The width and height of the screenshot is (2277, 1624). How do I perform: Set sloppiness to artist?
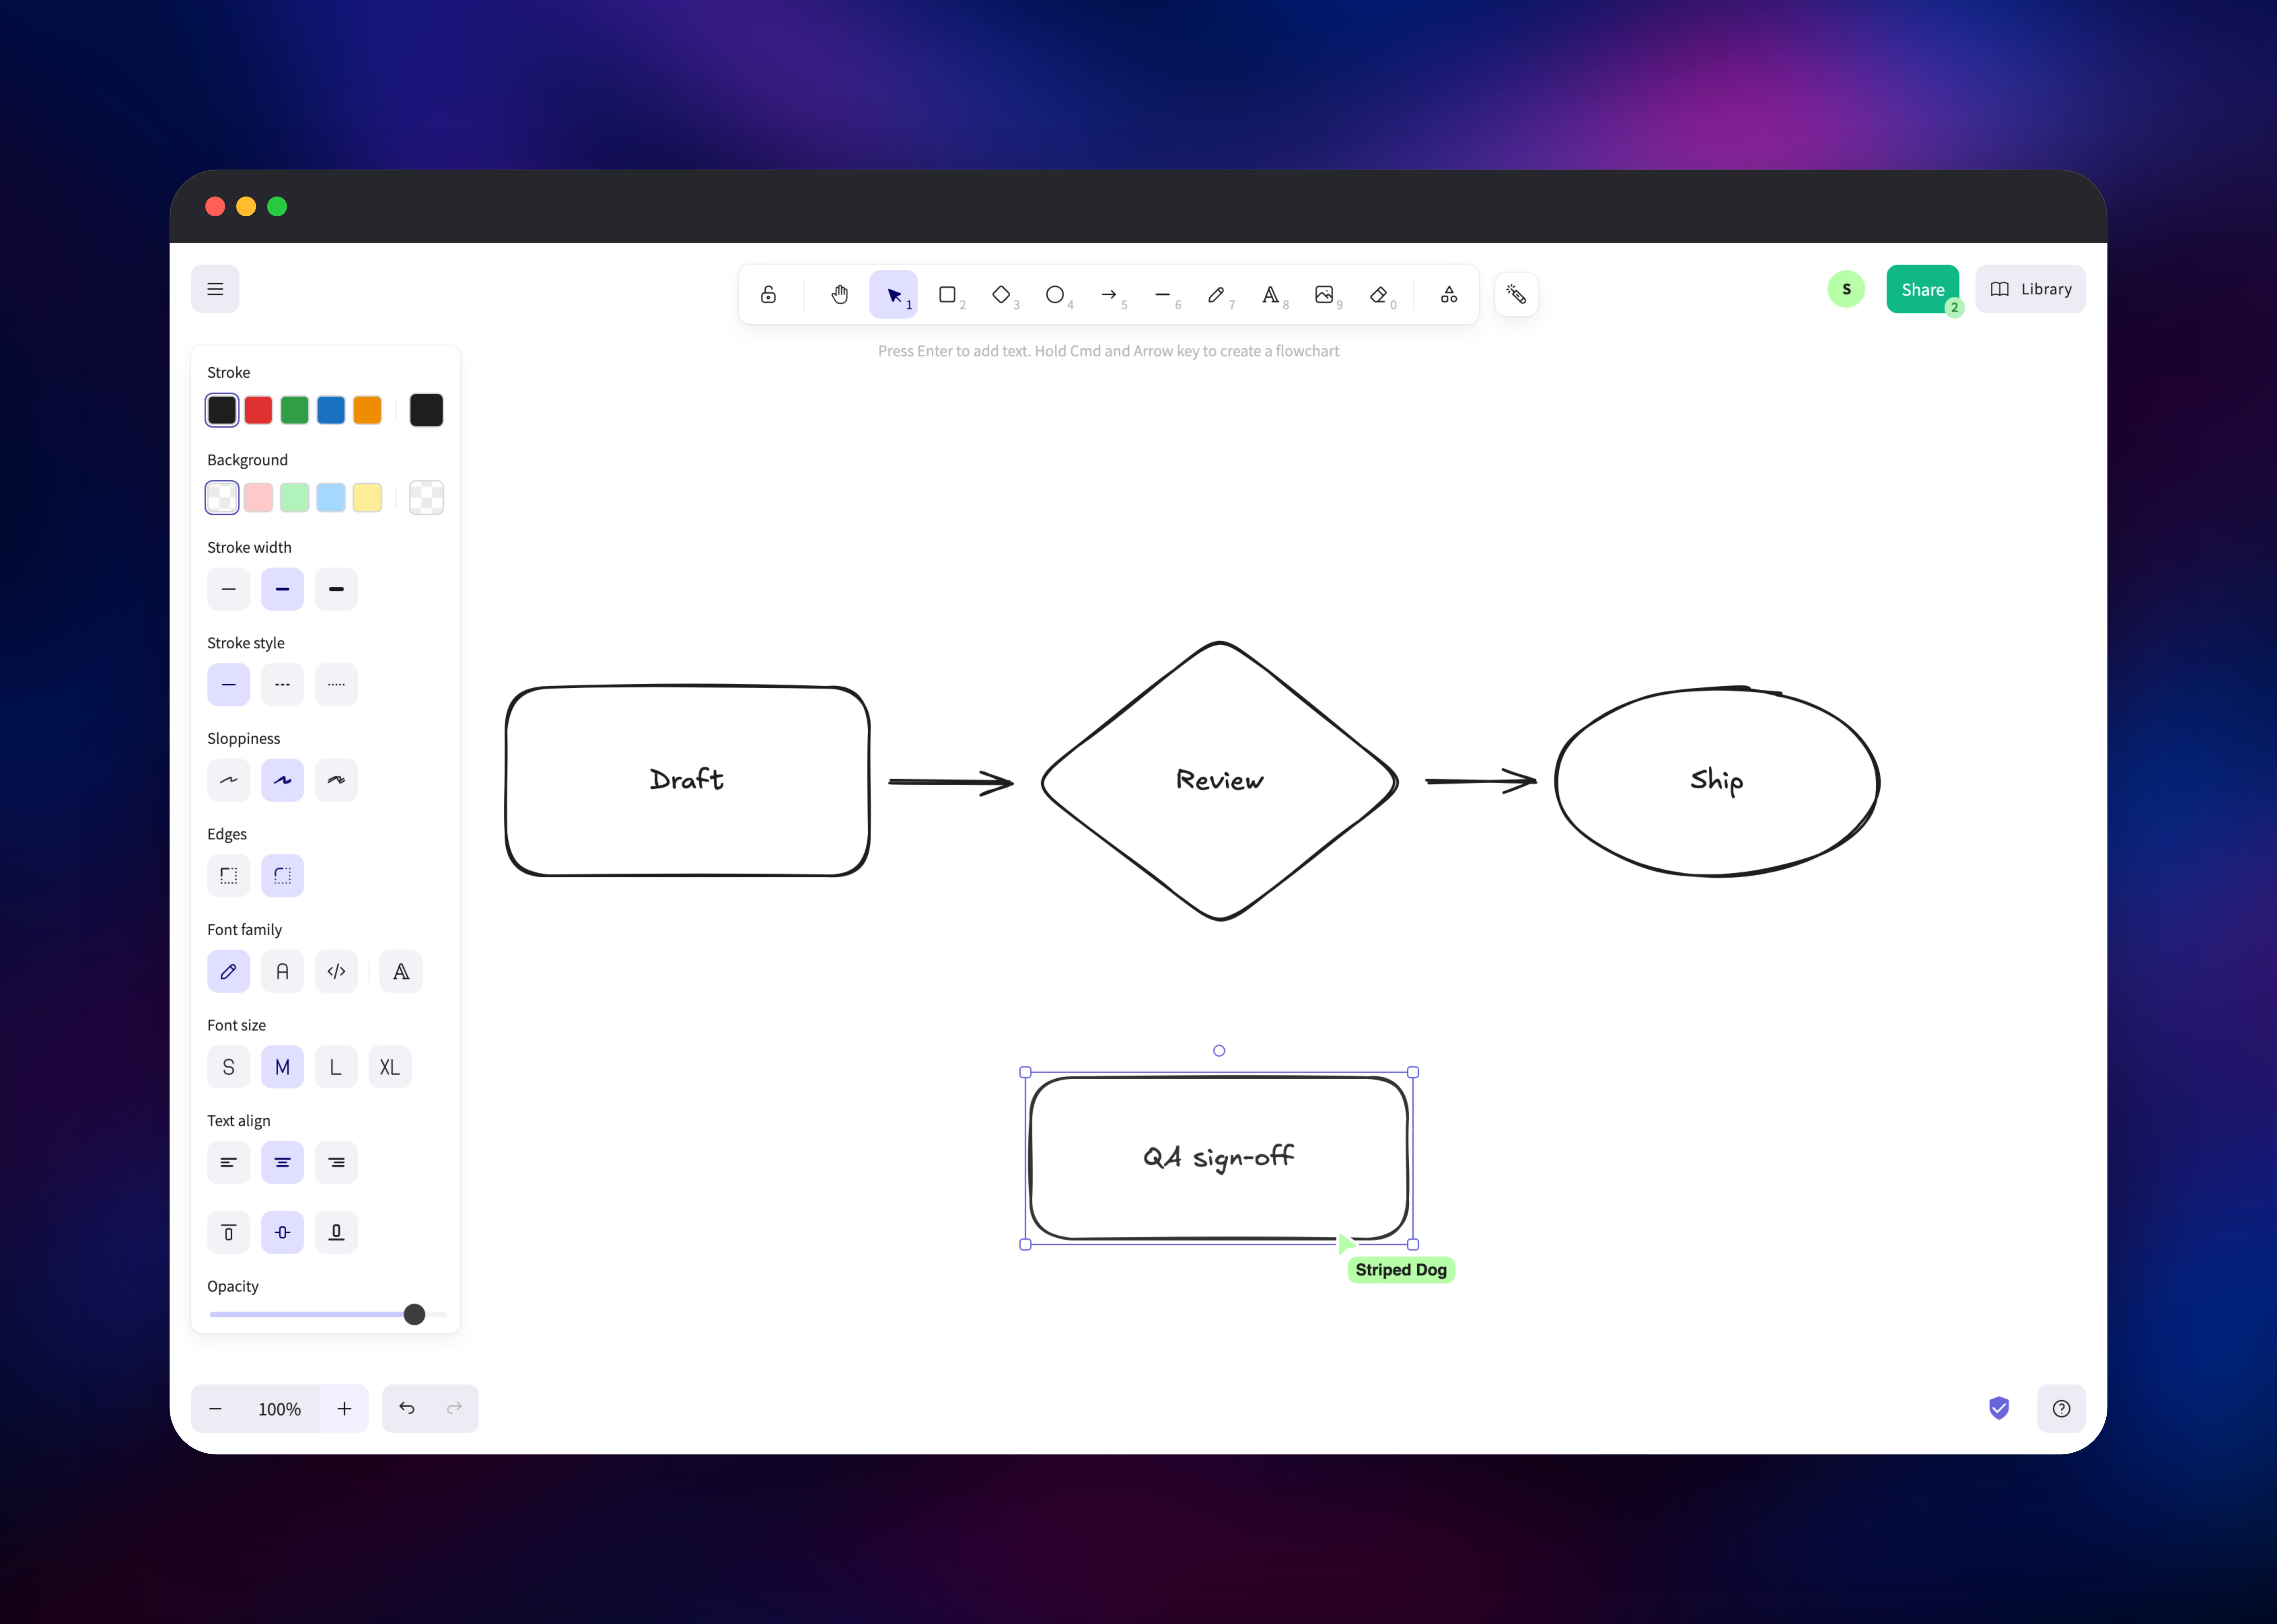pyautogui.click(x=282, y=780)
